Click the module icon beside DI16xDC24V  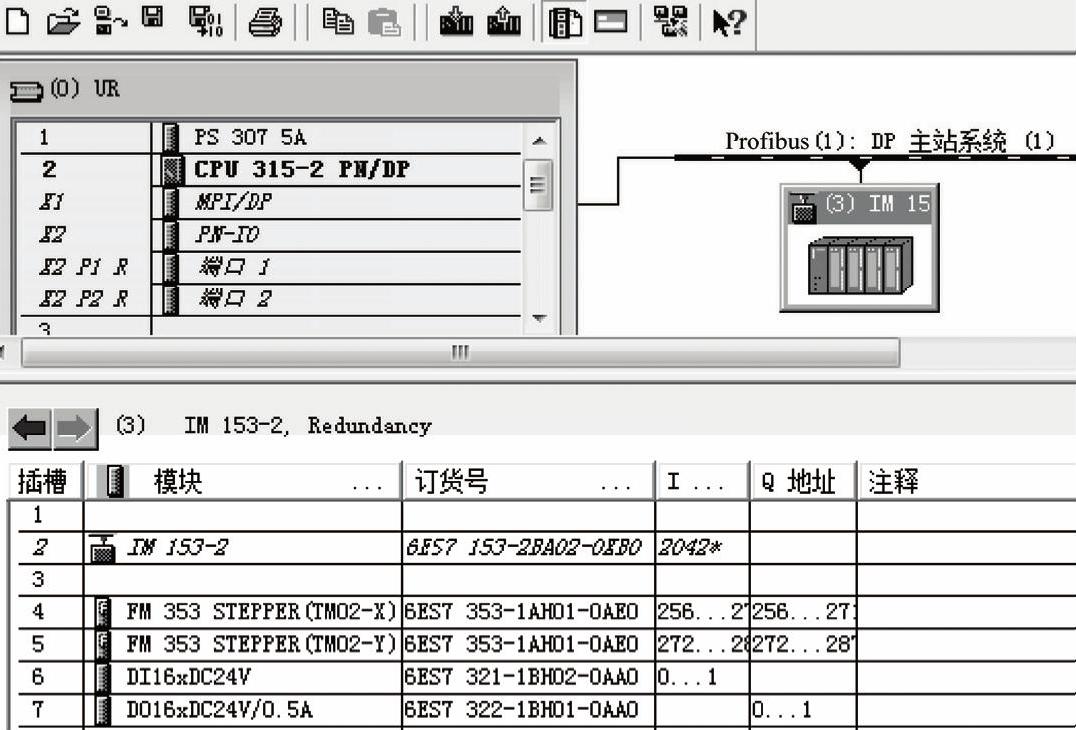pos(103,677)
